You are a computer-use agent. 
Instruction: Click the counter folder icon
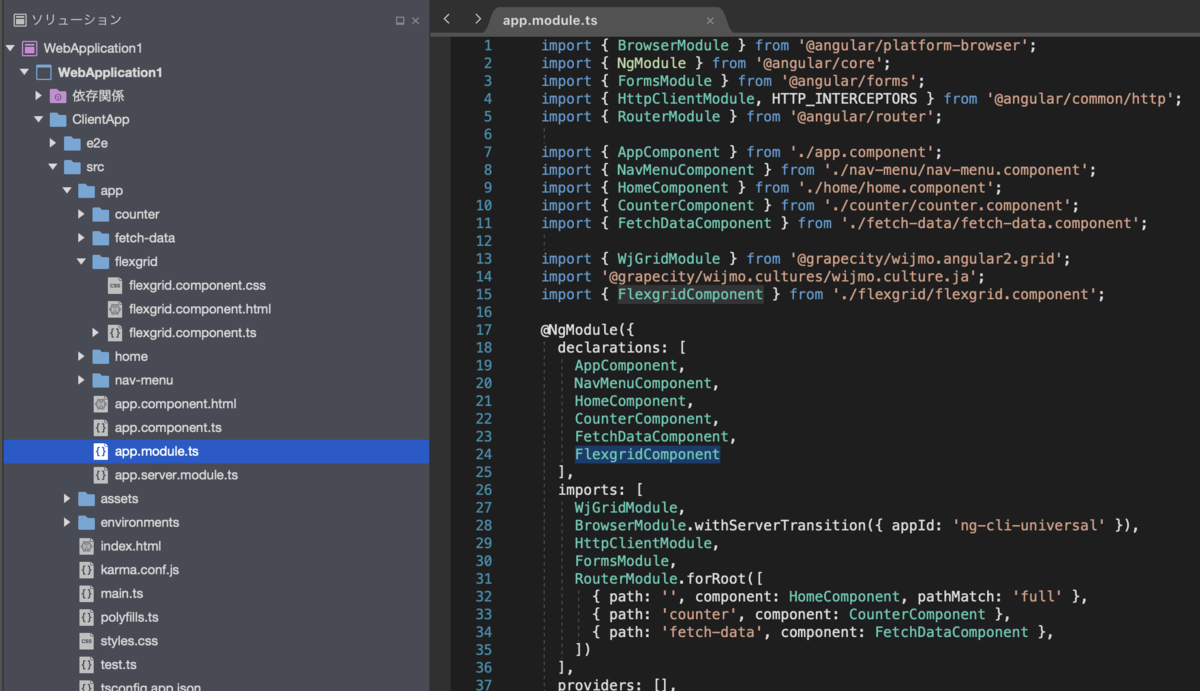click(x=100, y=214)
